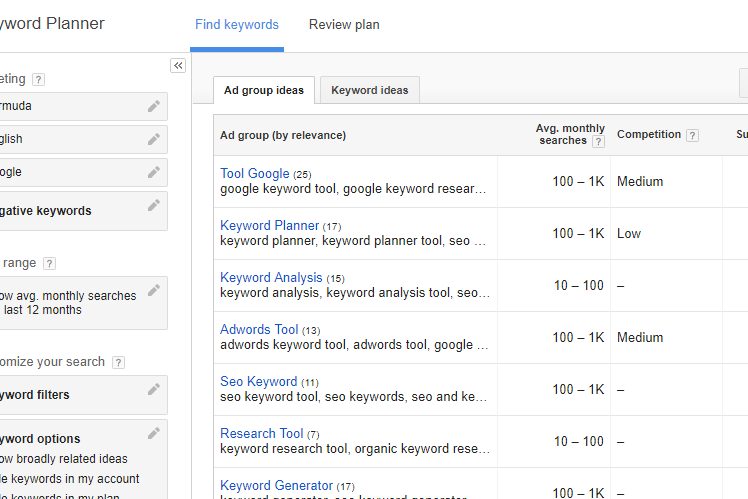Open help icon for Competition column
The image size is (748, 499).
pos(692,135)
